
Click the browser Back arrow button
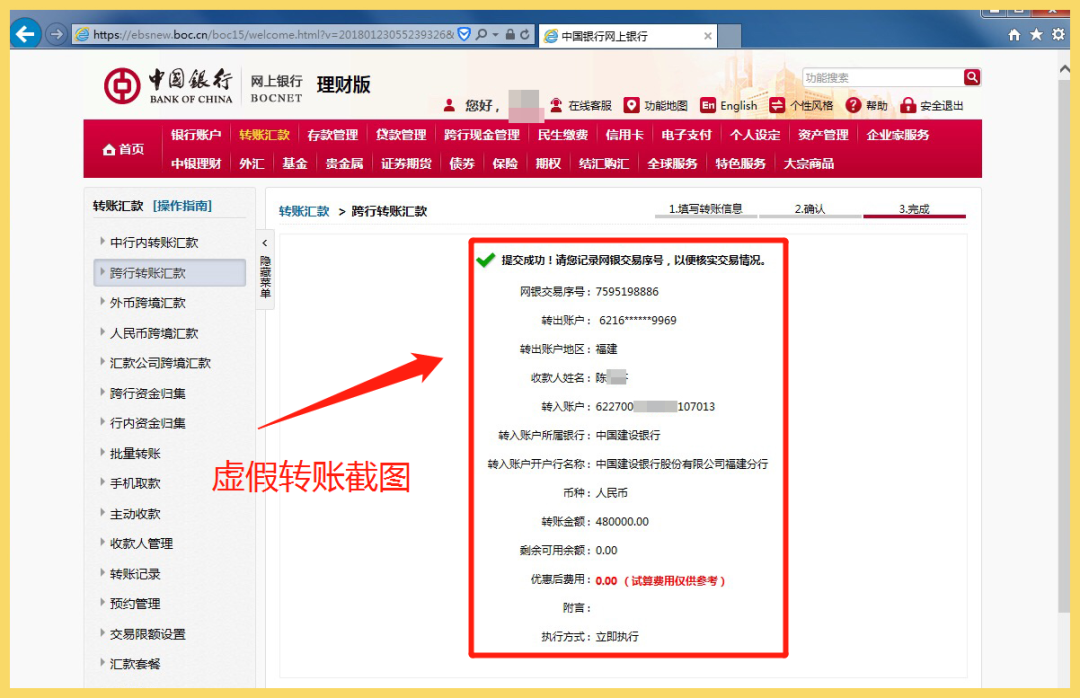pos(25,34)
